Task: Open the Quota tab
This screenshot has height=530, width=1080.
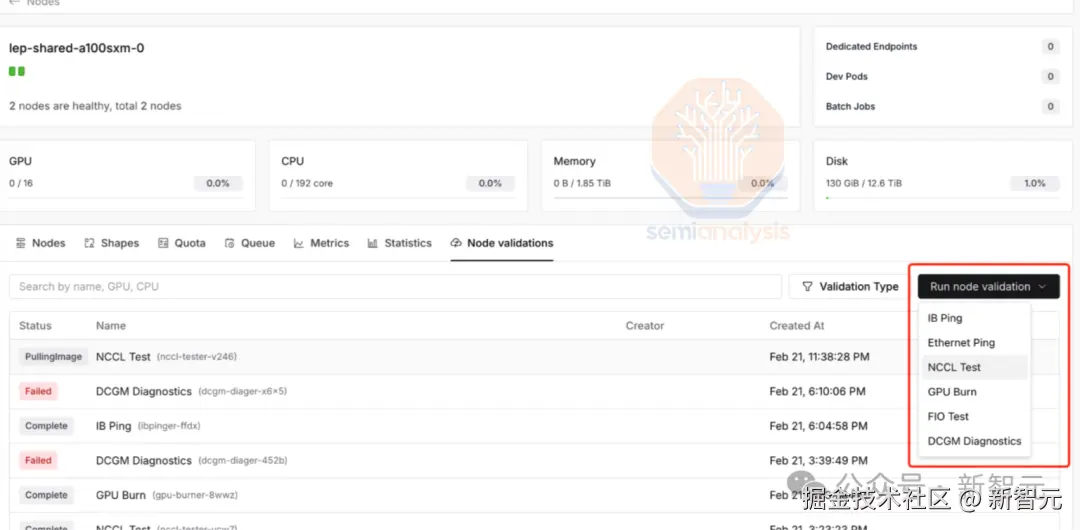Action: click(x=182, y=243)
